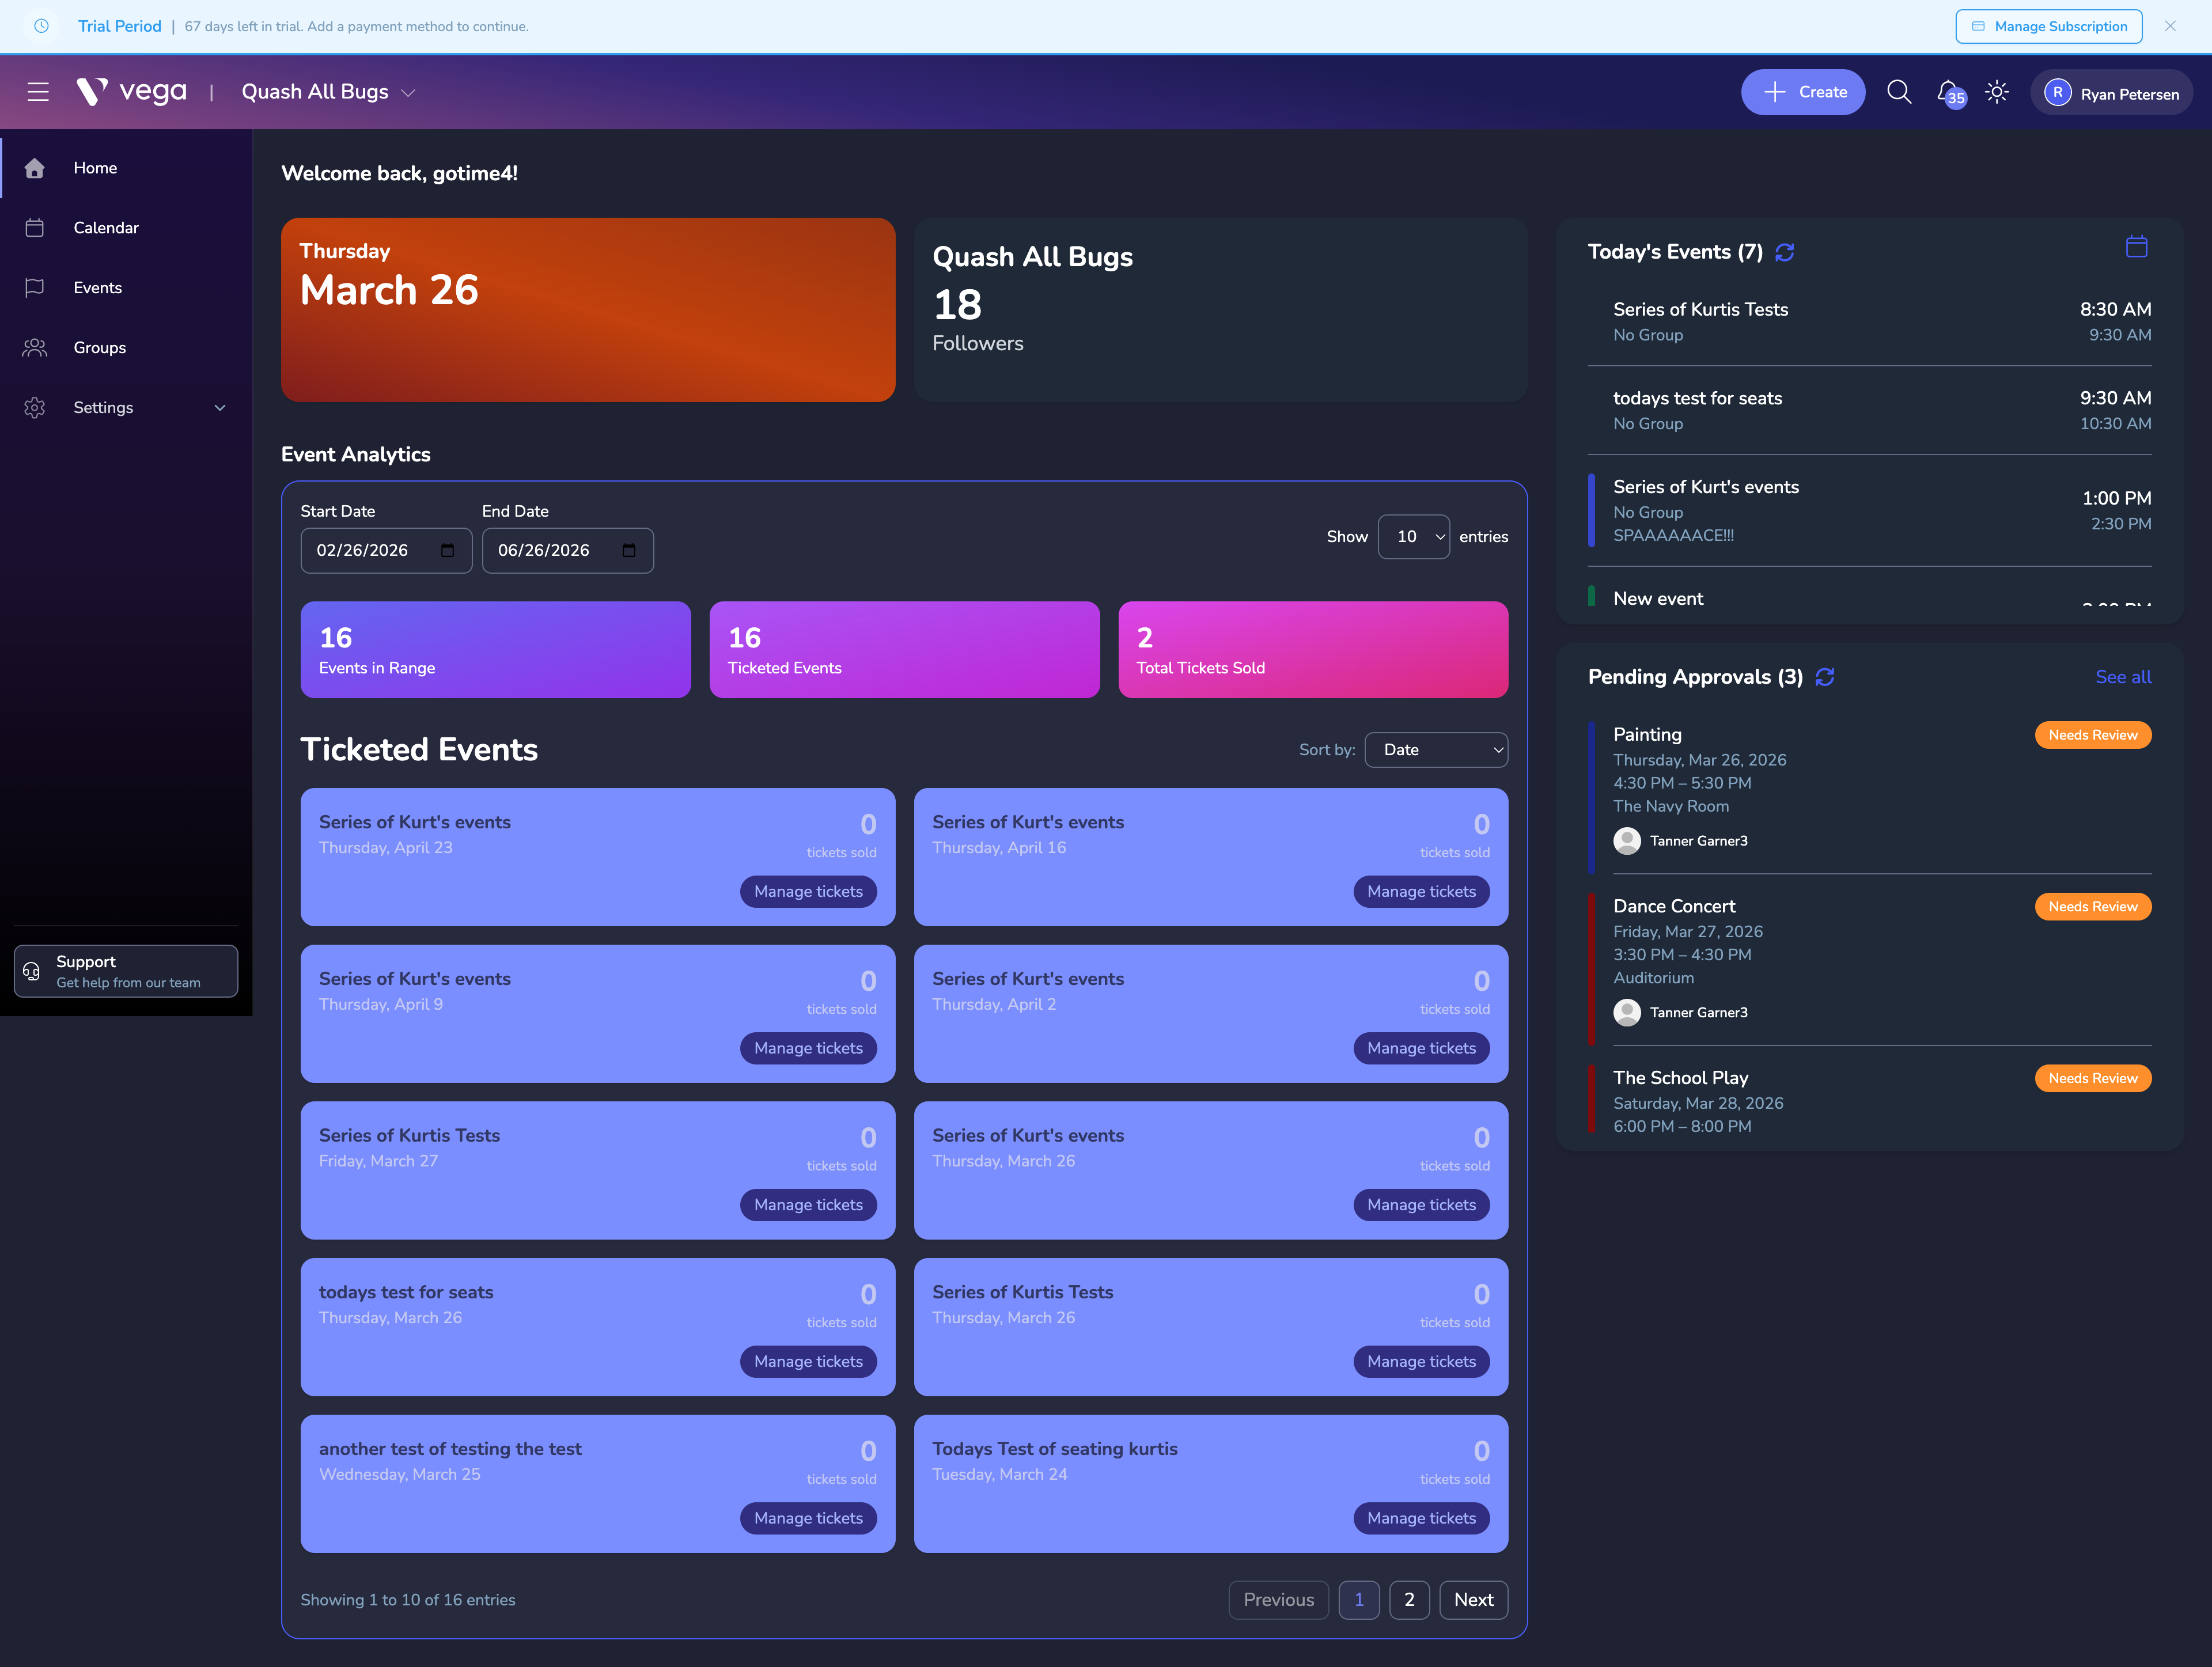This screenshot has width=2212, height=1667.
Task: Open Calendar from the sidebar icon
Action: click(x=35, y=227)
